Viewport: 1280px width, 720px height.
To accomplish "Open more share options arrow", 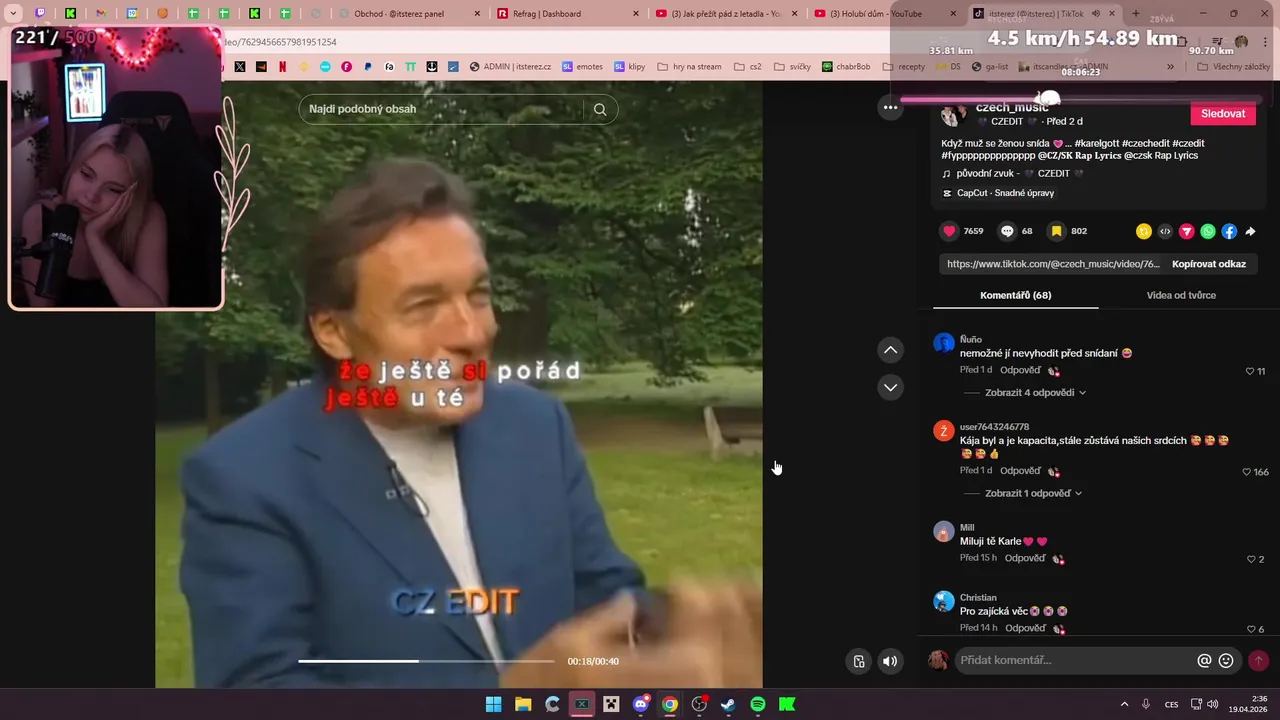I will click(x=1250, y=231).
